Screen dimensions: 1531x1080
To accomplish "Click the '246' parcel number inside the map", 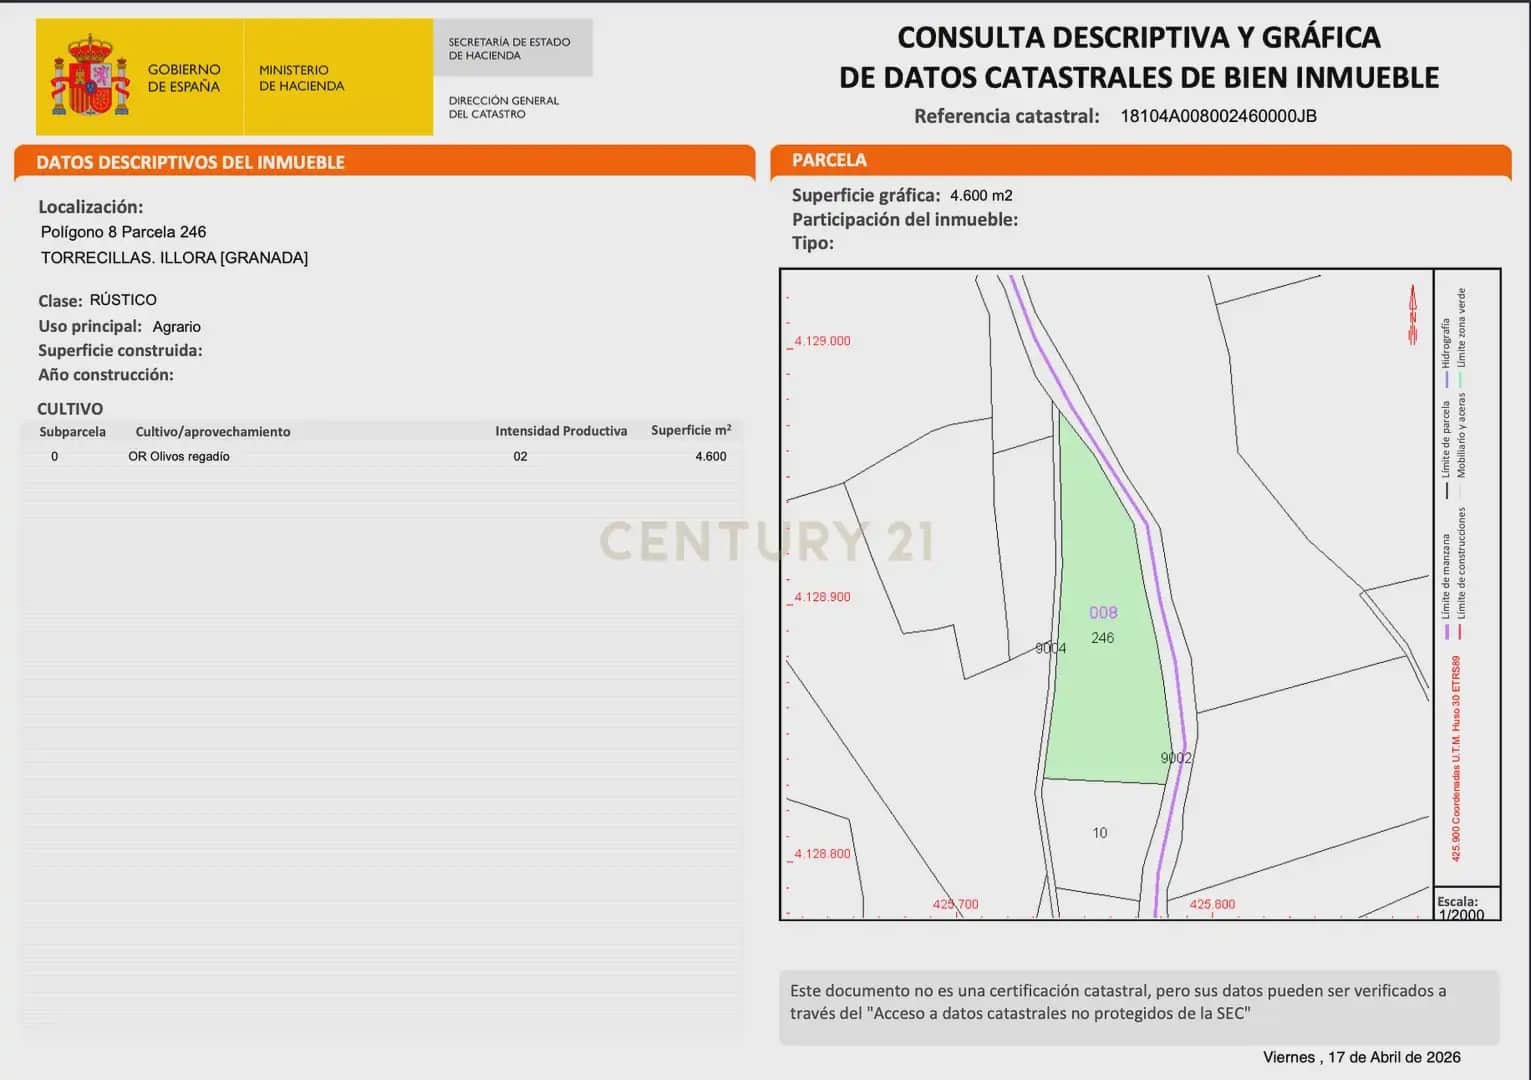I will [x=1102, y=638].
